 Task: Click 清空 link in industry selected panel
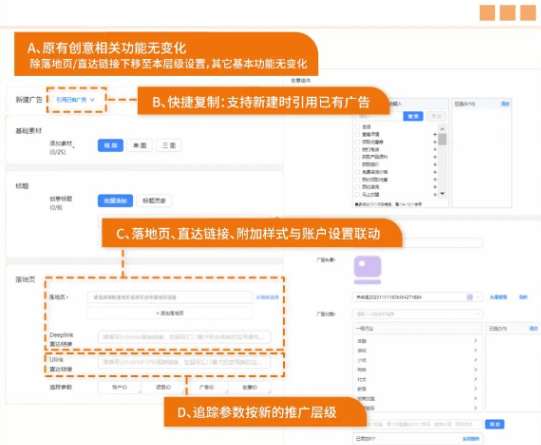pos(533,328)
